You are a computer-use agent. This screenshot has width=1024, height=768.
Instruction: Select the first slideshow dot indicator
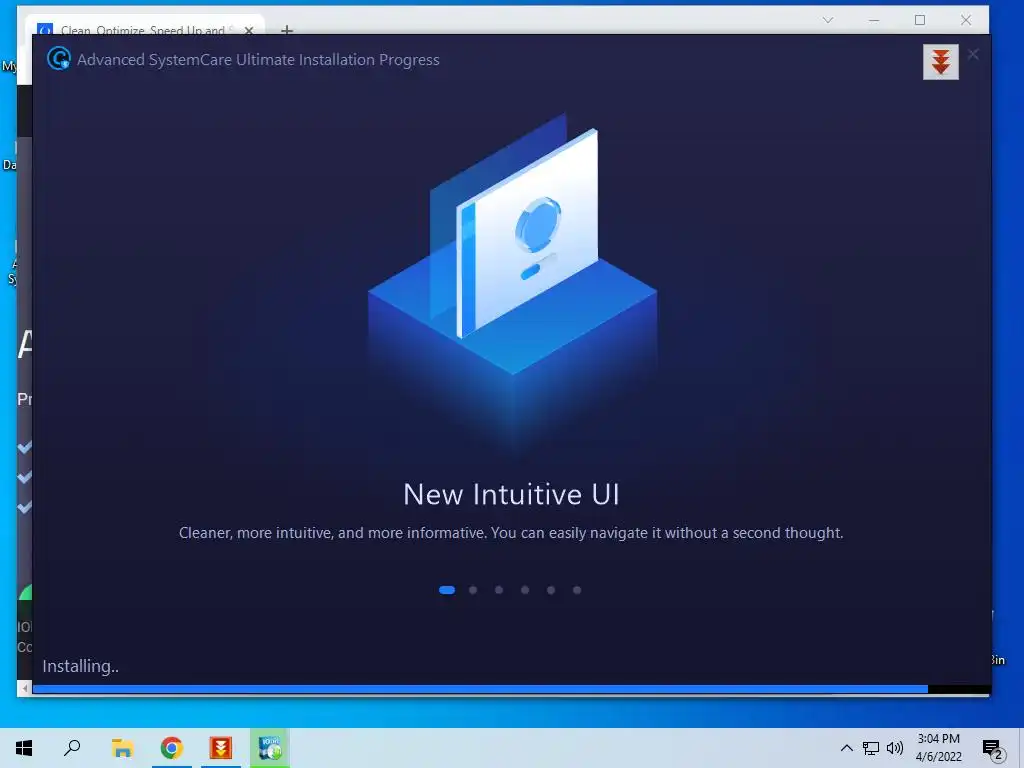(447, 590)
